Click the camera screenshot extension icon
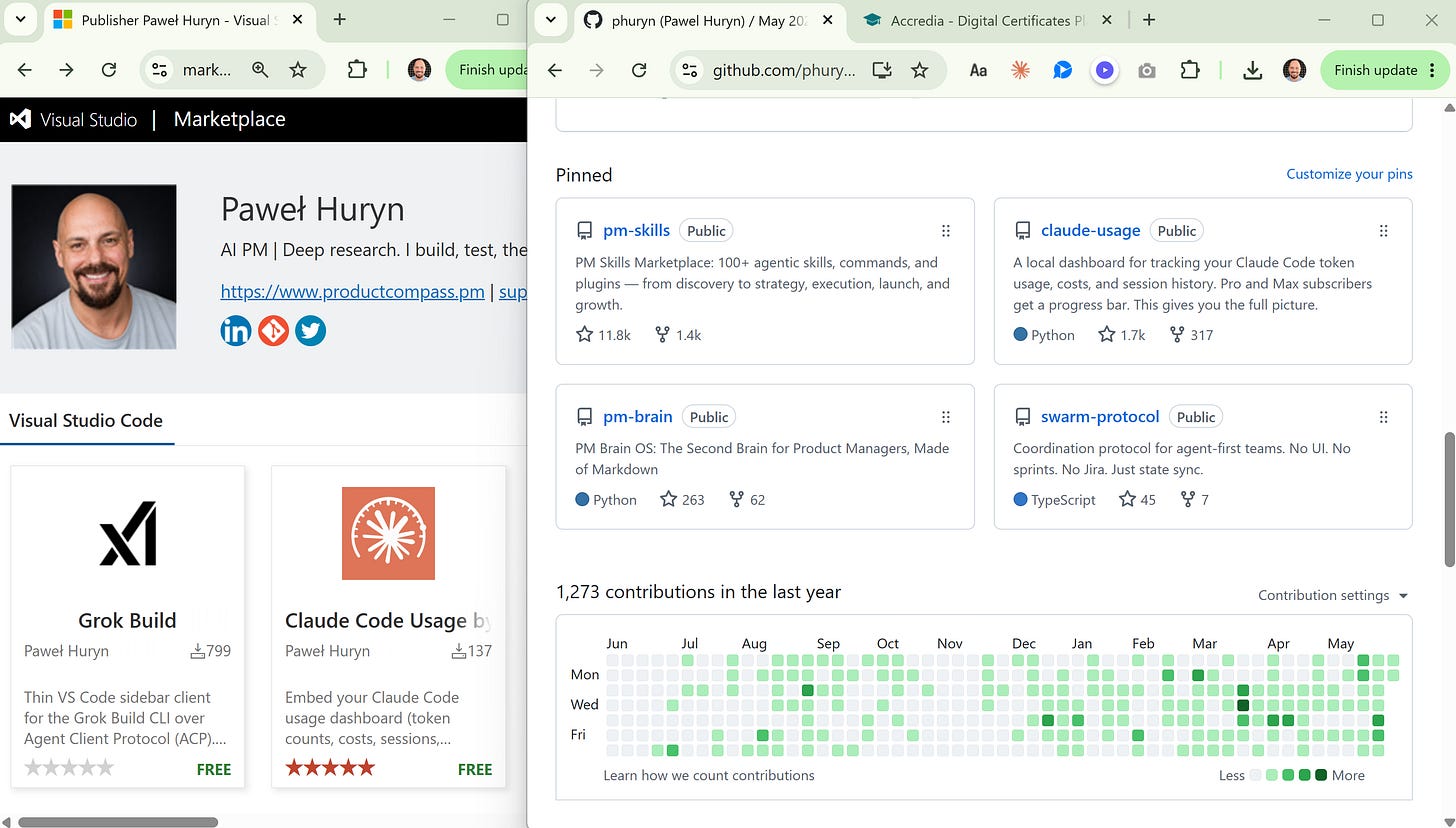Screen dimensions: 1456x828 pos(1147,70)
